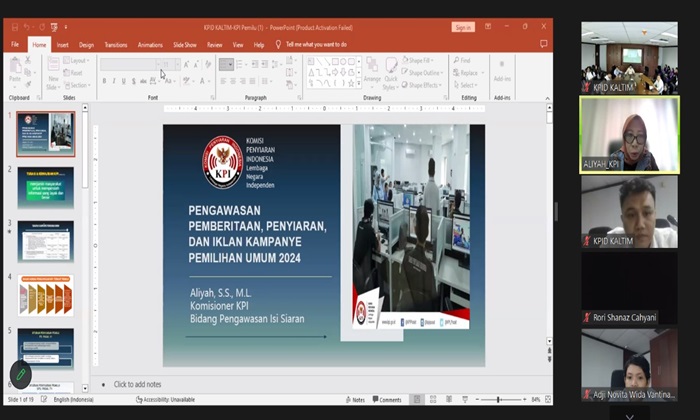This screenshot has width=700, height=420.
Task: Apply Bold formatting in Font group
Action: (x=102, y=81)
